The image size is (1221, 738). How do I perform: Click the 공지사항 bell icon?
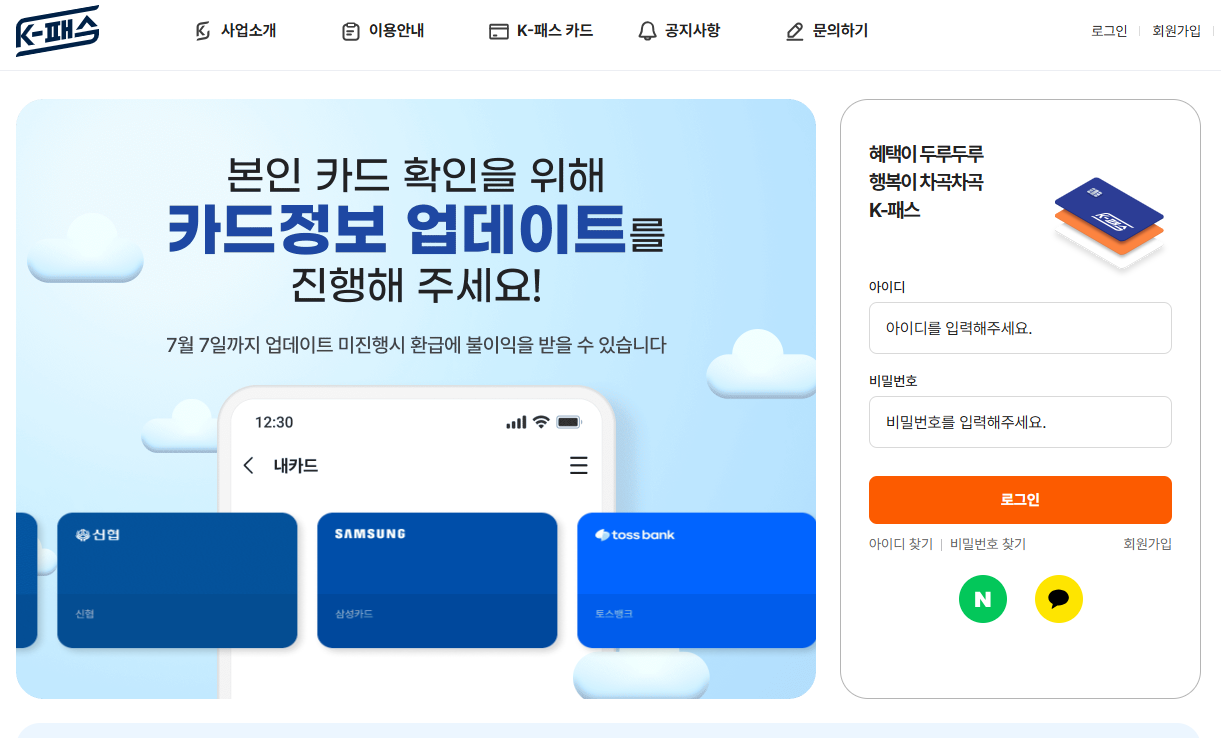(x=647, y=31)
